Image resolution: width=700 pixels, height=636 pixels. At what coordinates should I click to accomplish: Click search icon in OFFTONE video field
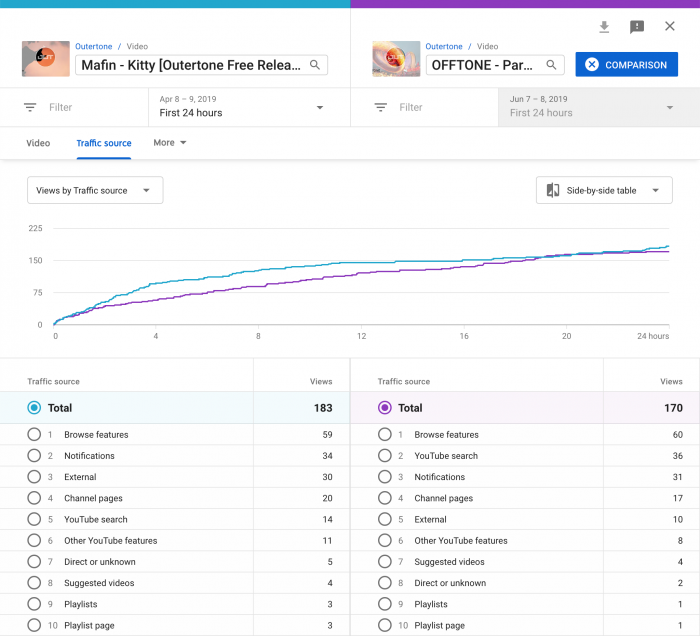[x=552, y=65]
